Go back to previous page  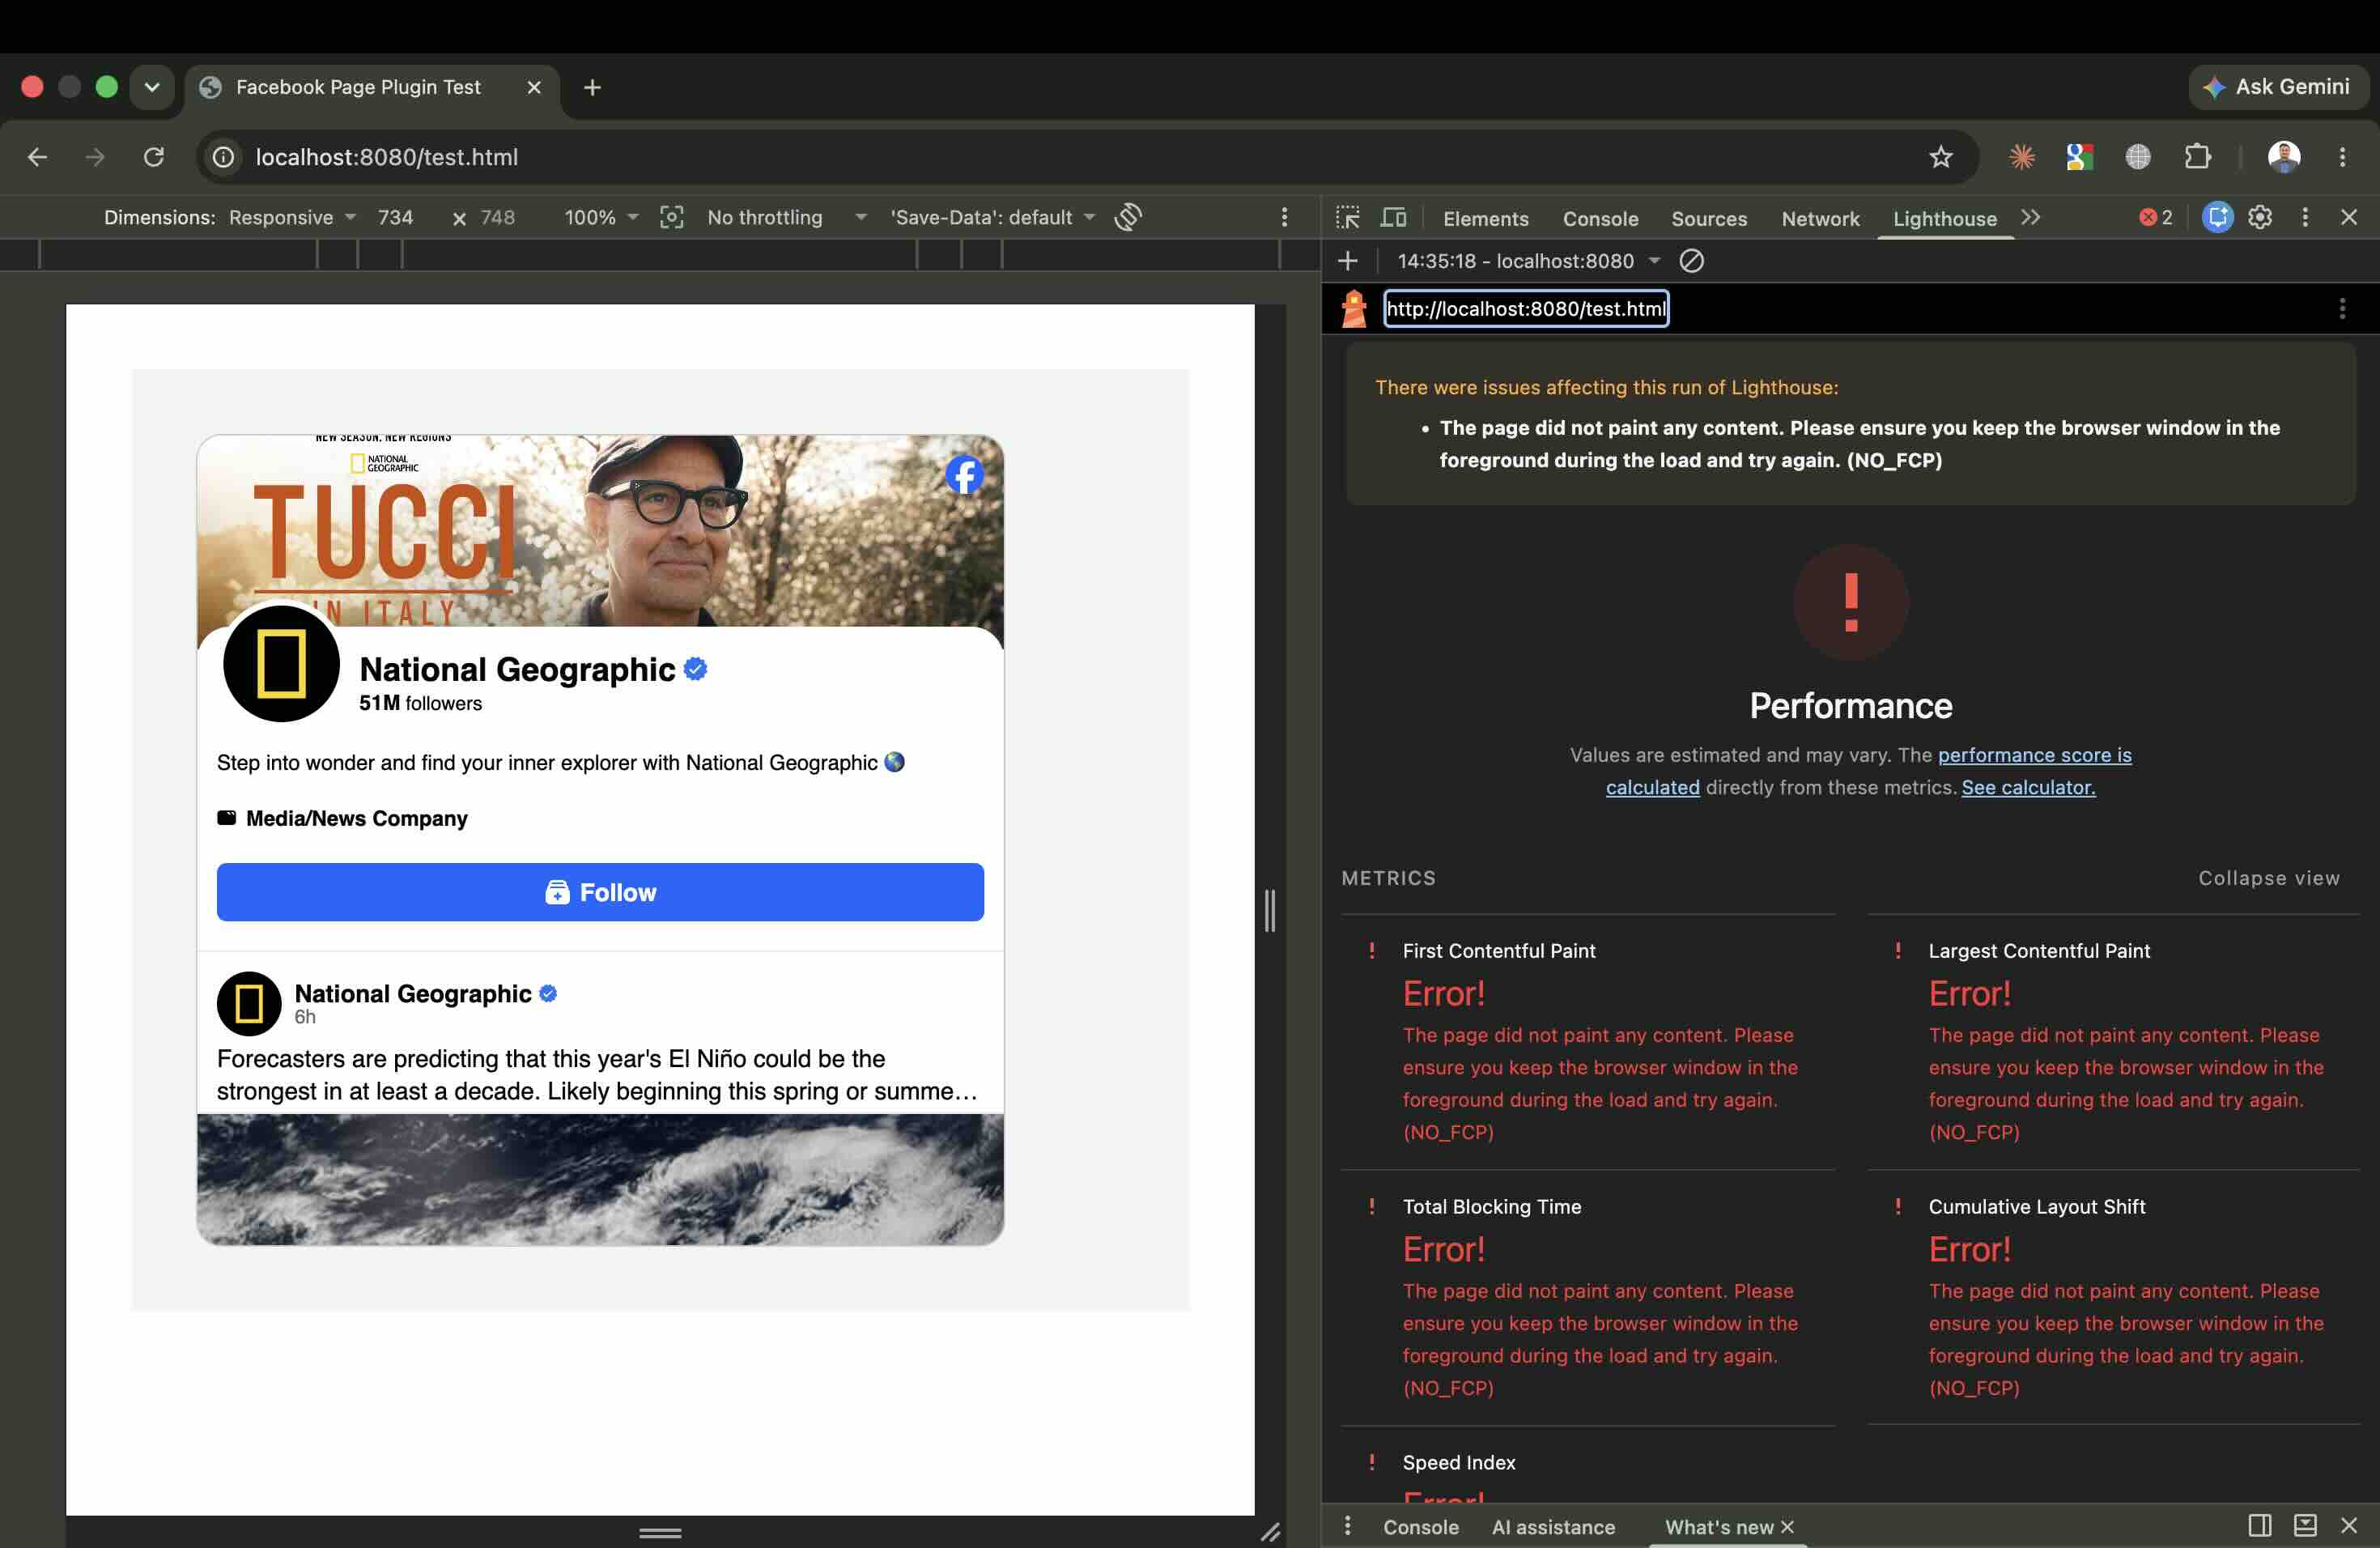pos(37,157)
